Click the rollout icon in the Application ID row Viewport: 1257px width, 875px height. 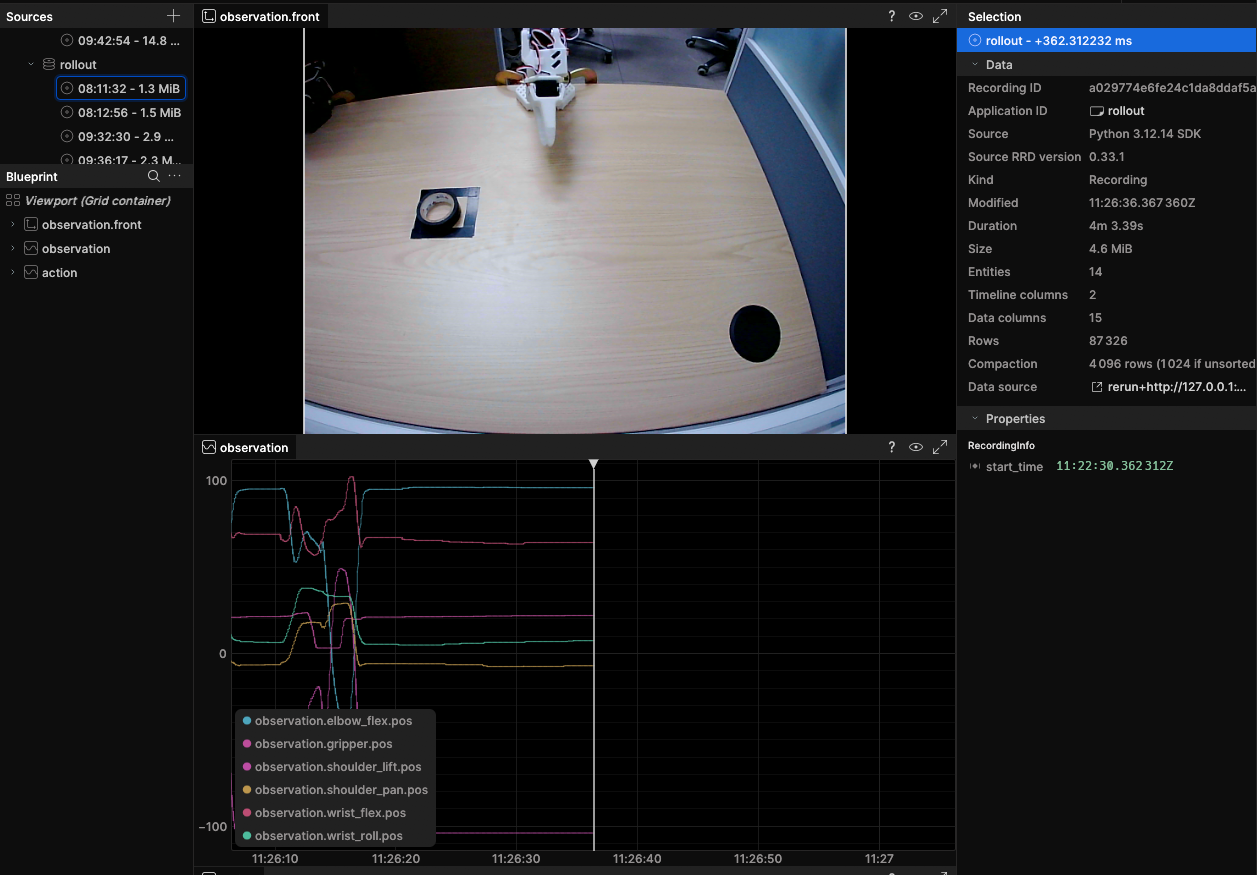pyautogui.click(x=1096, y=111)
